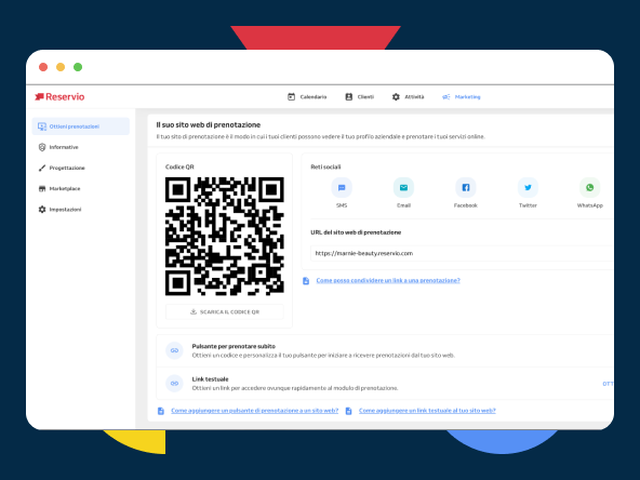Click 'URL del sito web di prenotazione' label
This screenshot has height=480, width=640.
(356, 232)
